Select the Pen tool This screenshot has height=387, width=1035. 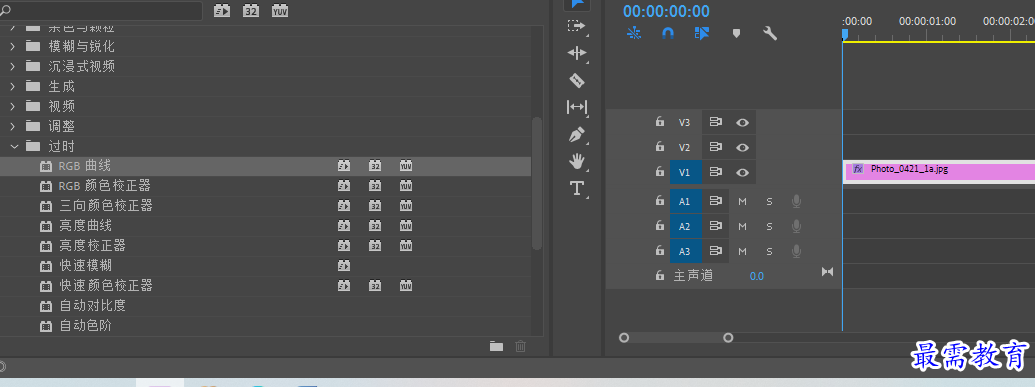tap(576, 135)
